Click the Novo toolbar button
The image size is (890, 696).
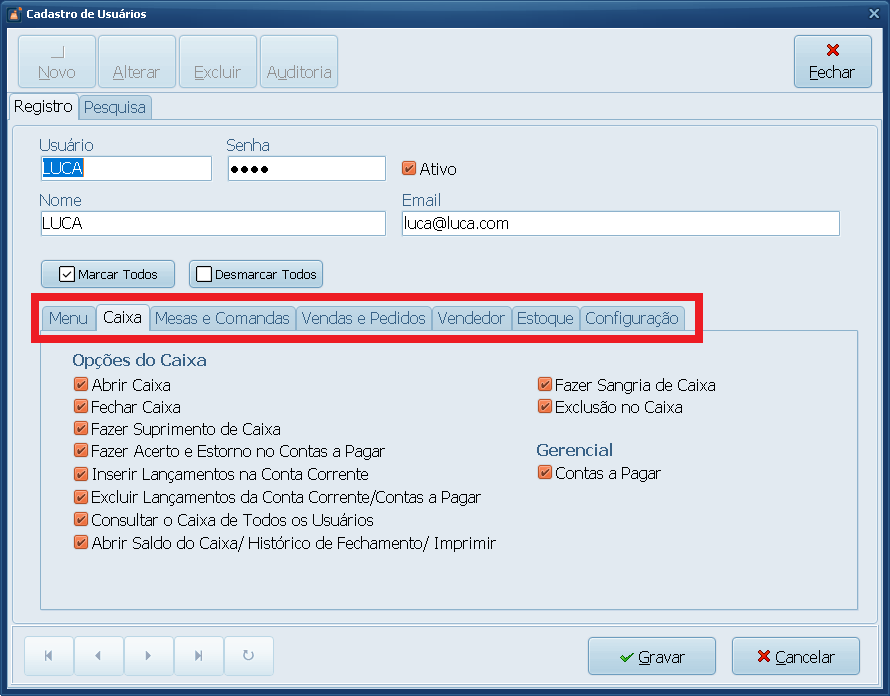point(57,62)
